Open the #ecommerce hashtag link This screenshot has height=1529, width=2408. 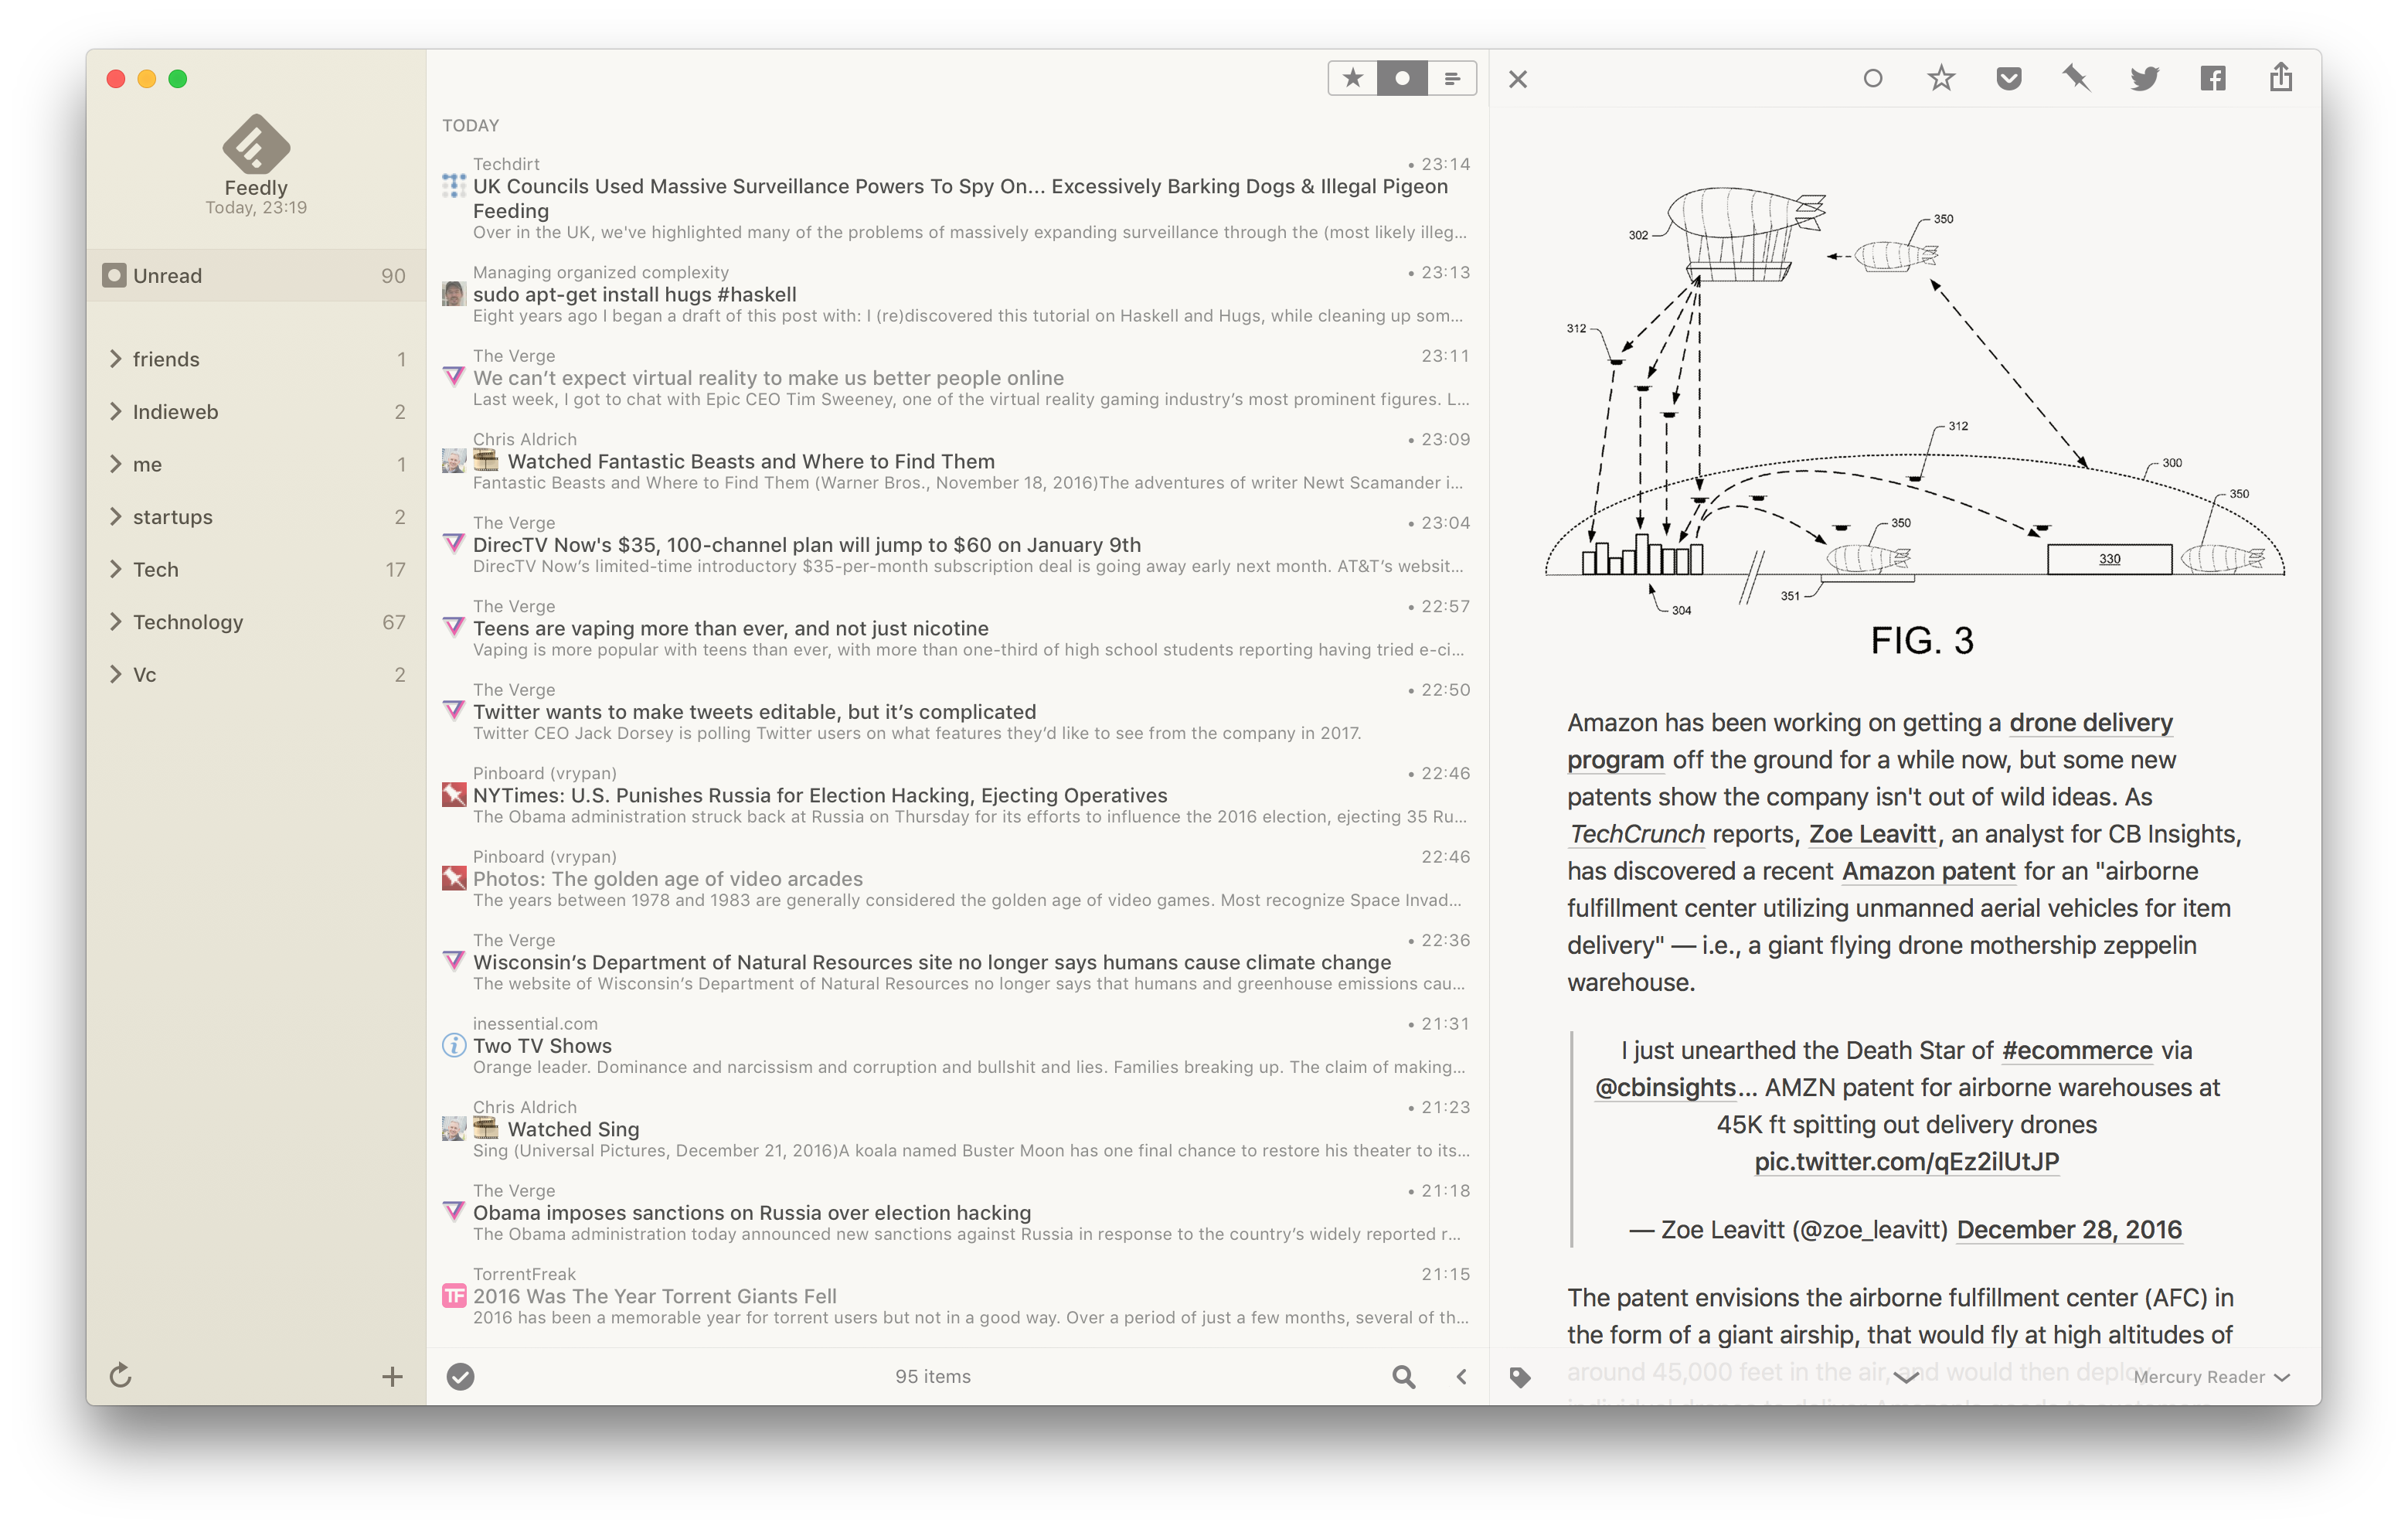(x=2077, y=1050)
